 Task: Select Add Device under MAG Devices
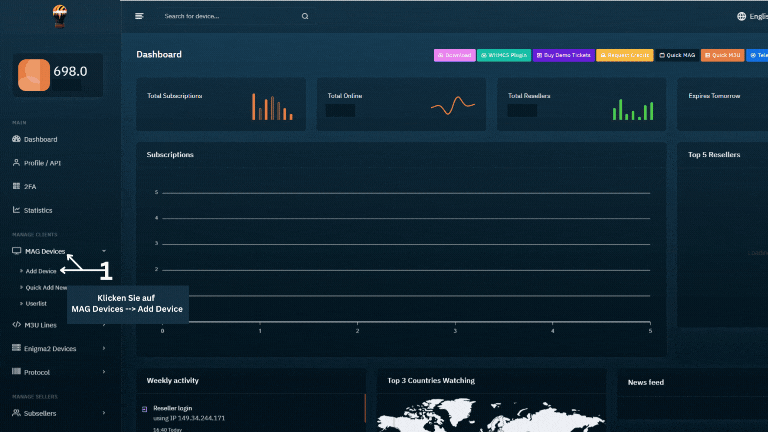(x=41, y=271)
